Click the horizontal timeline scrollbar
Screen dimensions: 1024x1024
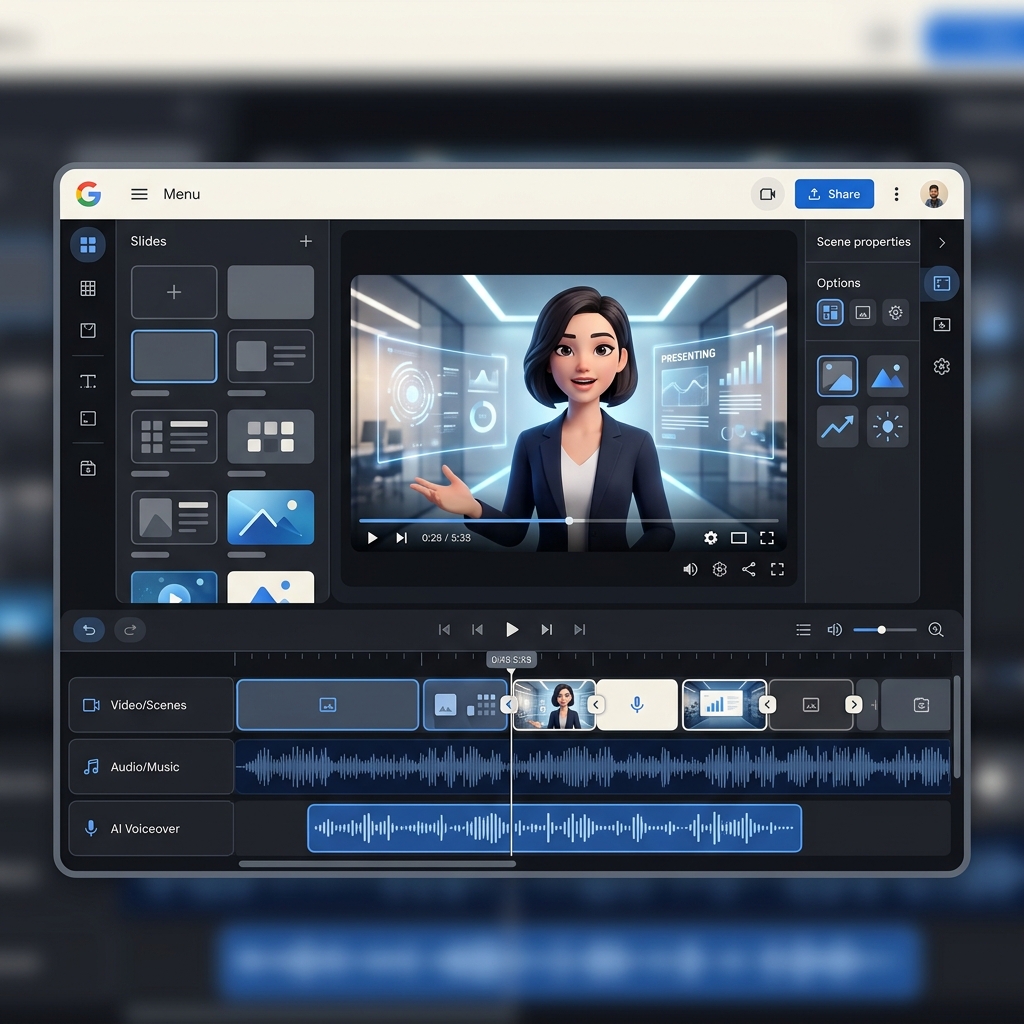[377, 863]
